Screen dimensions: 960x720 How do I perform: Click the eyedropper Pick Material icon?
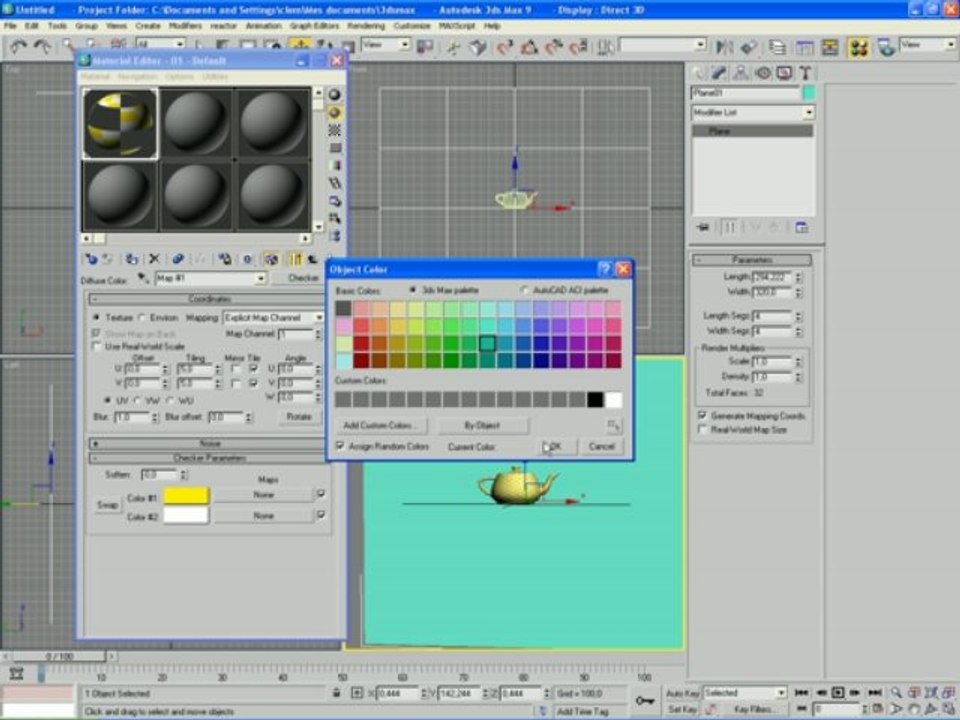click(x=143, y=279)
